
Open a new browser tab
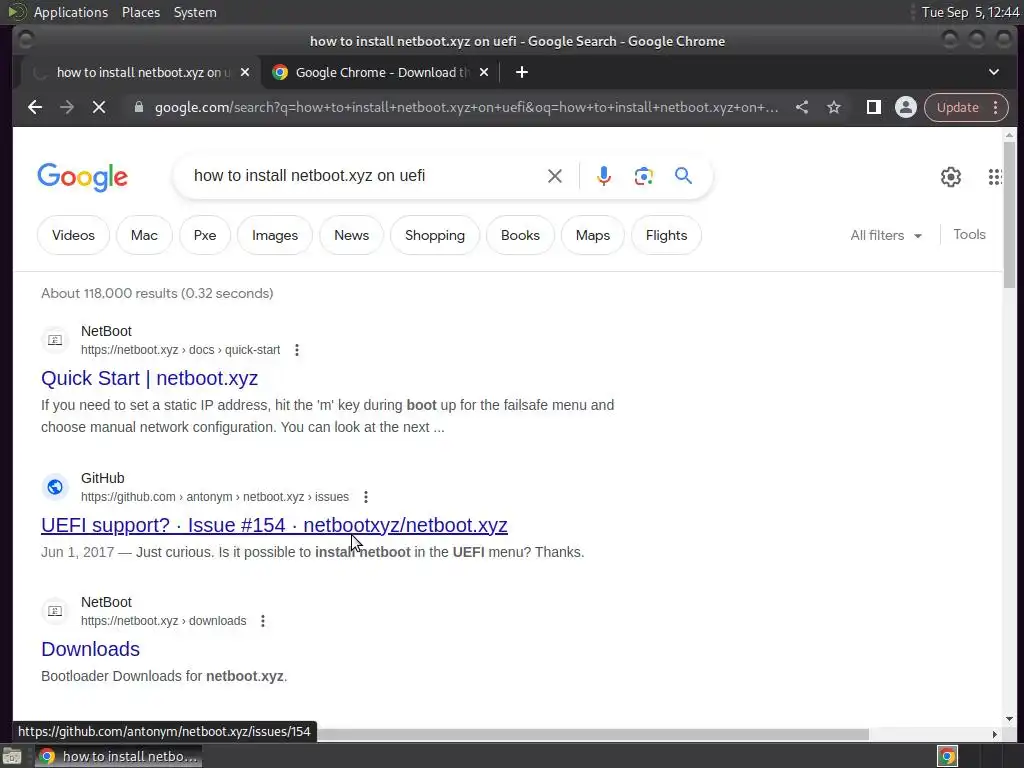click(521, 72)
